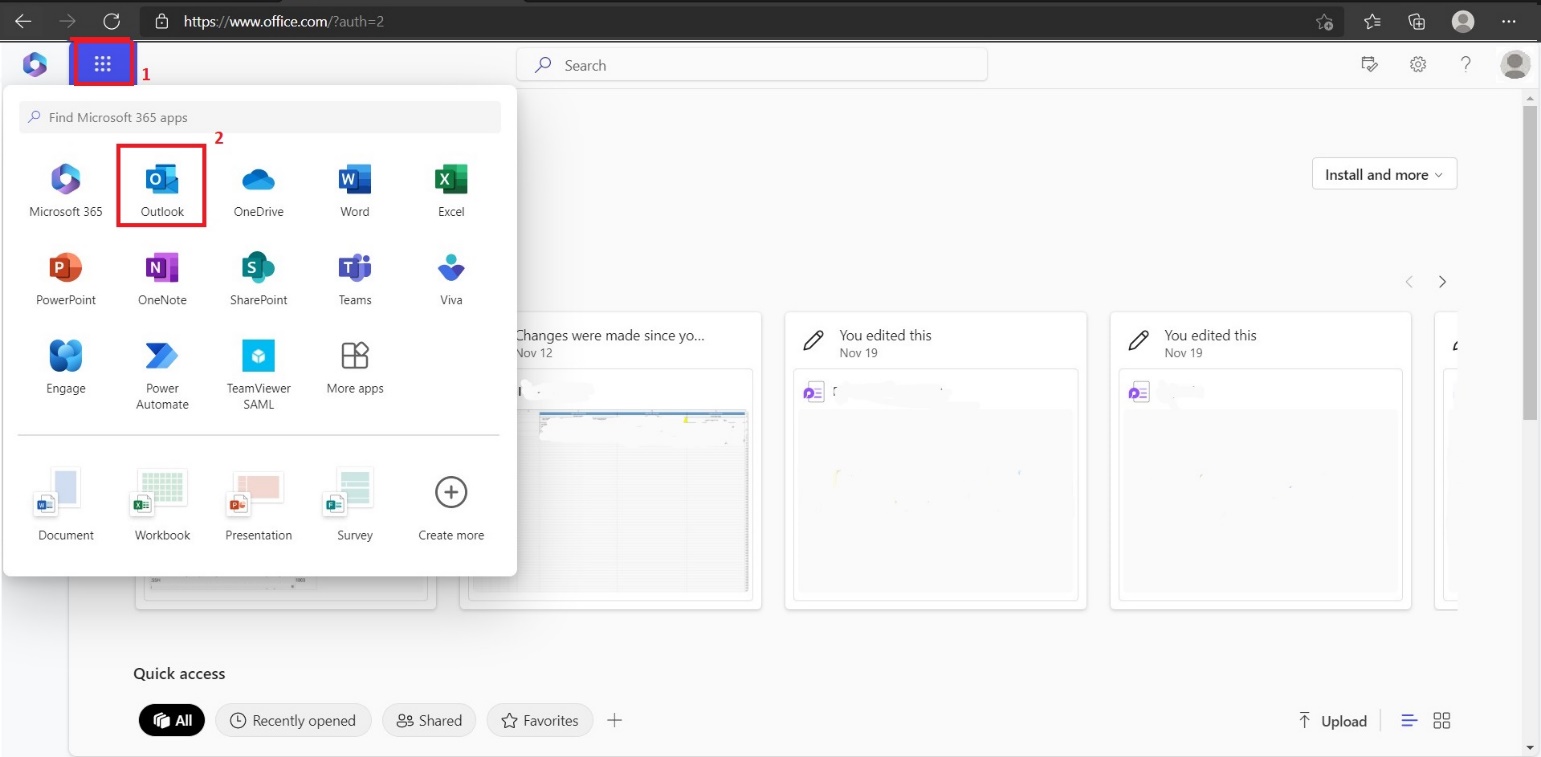Select the Favorites filter
The width and height of the screenshot is (1541, 757).
[x=540, y=720]
